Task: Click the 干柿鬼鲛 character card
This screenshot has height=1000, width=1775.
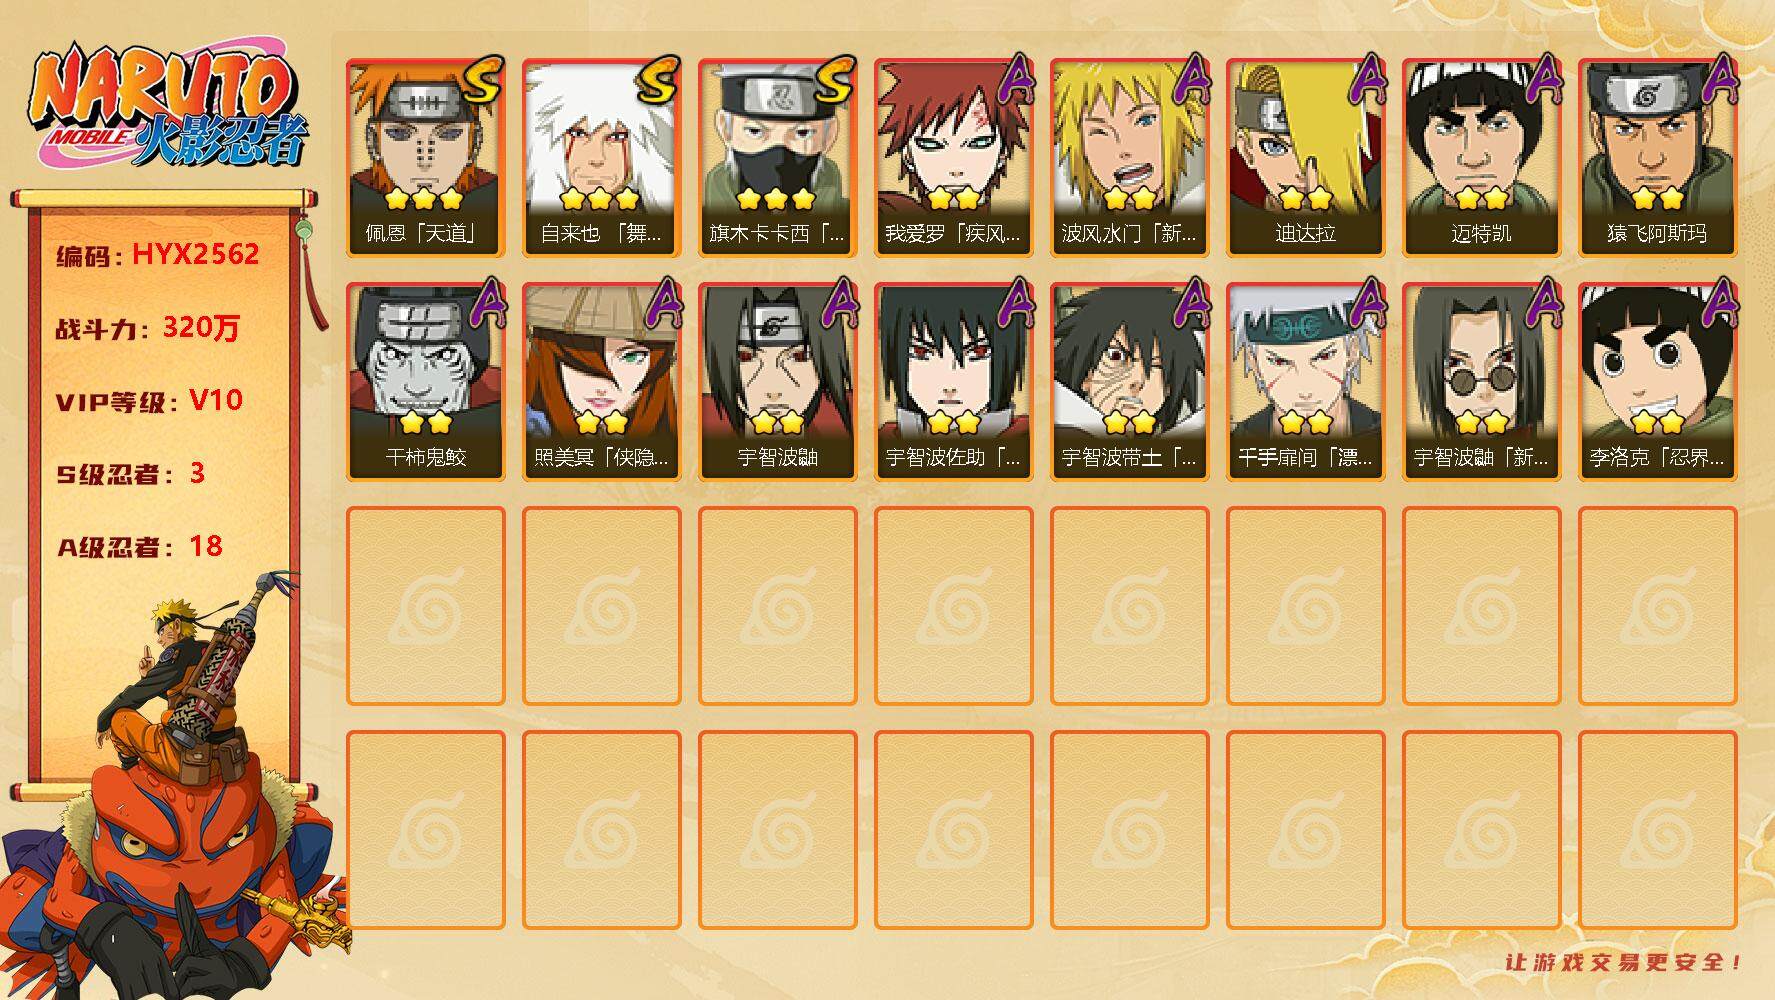Action: click(x=426, y=382)
